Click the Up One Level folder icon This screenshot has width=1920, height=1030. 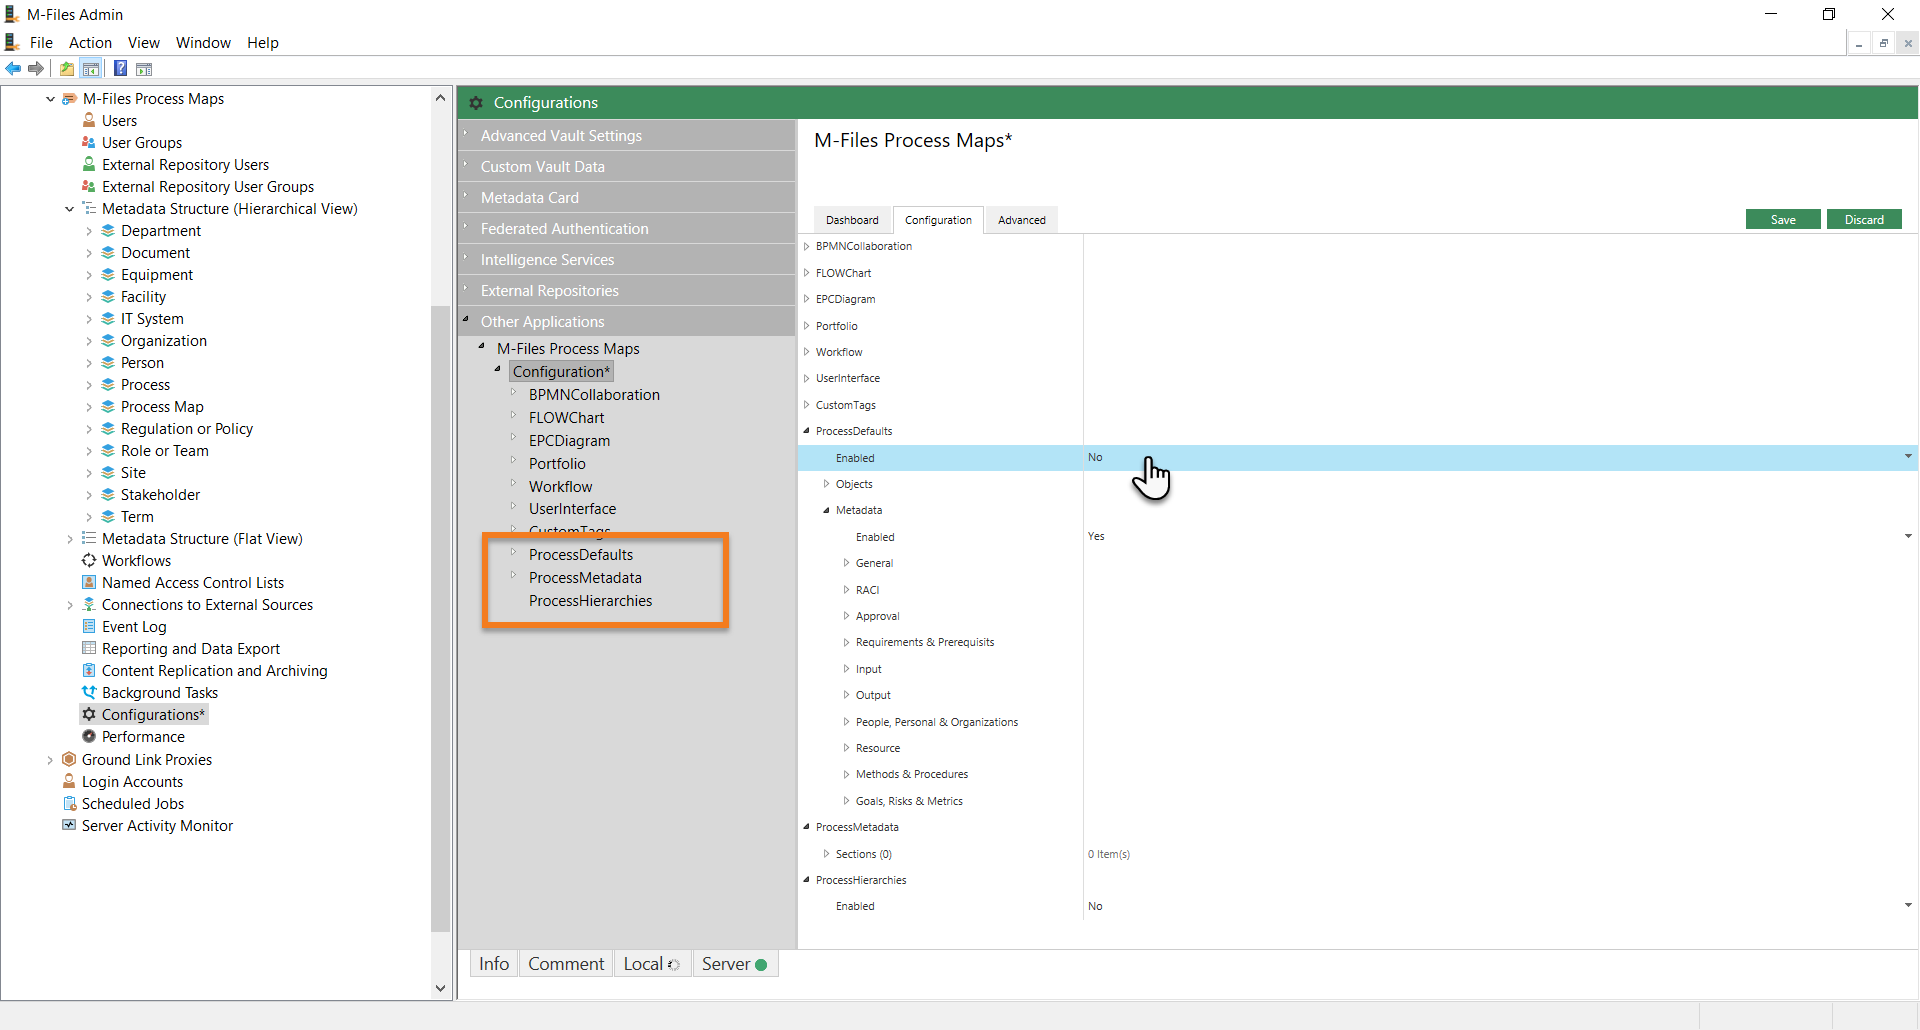pyautogui.click(x=66, y=69)
